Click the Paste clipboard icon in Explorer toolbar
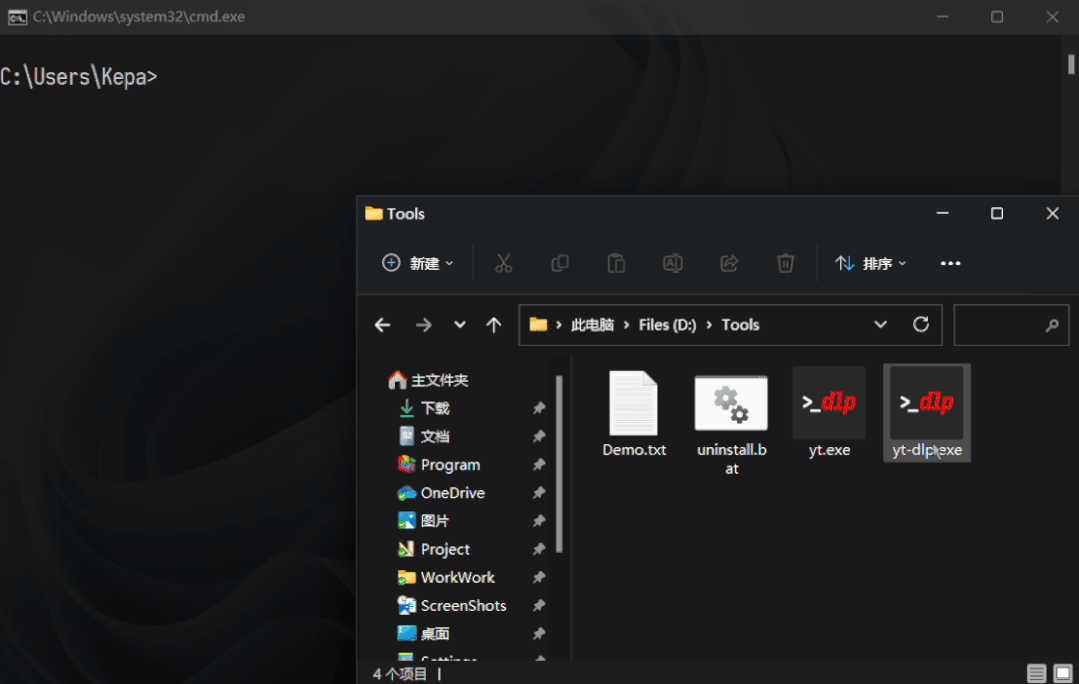This screenshot has height=684, width=1079. pos(617,263)
